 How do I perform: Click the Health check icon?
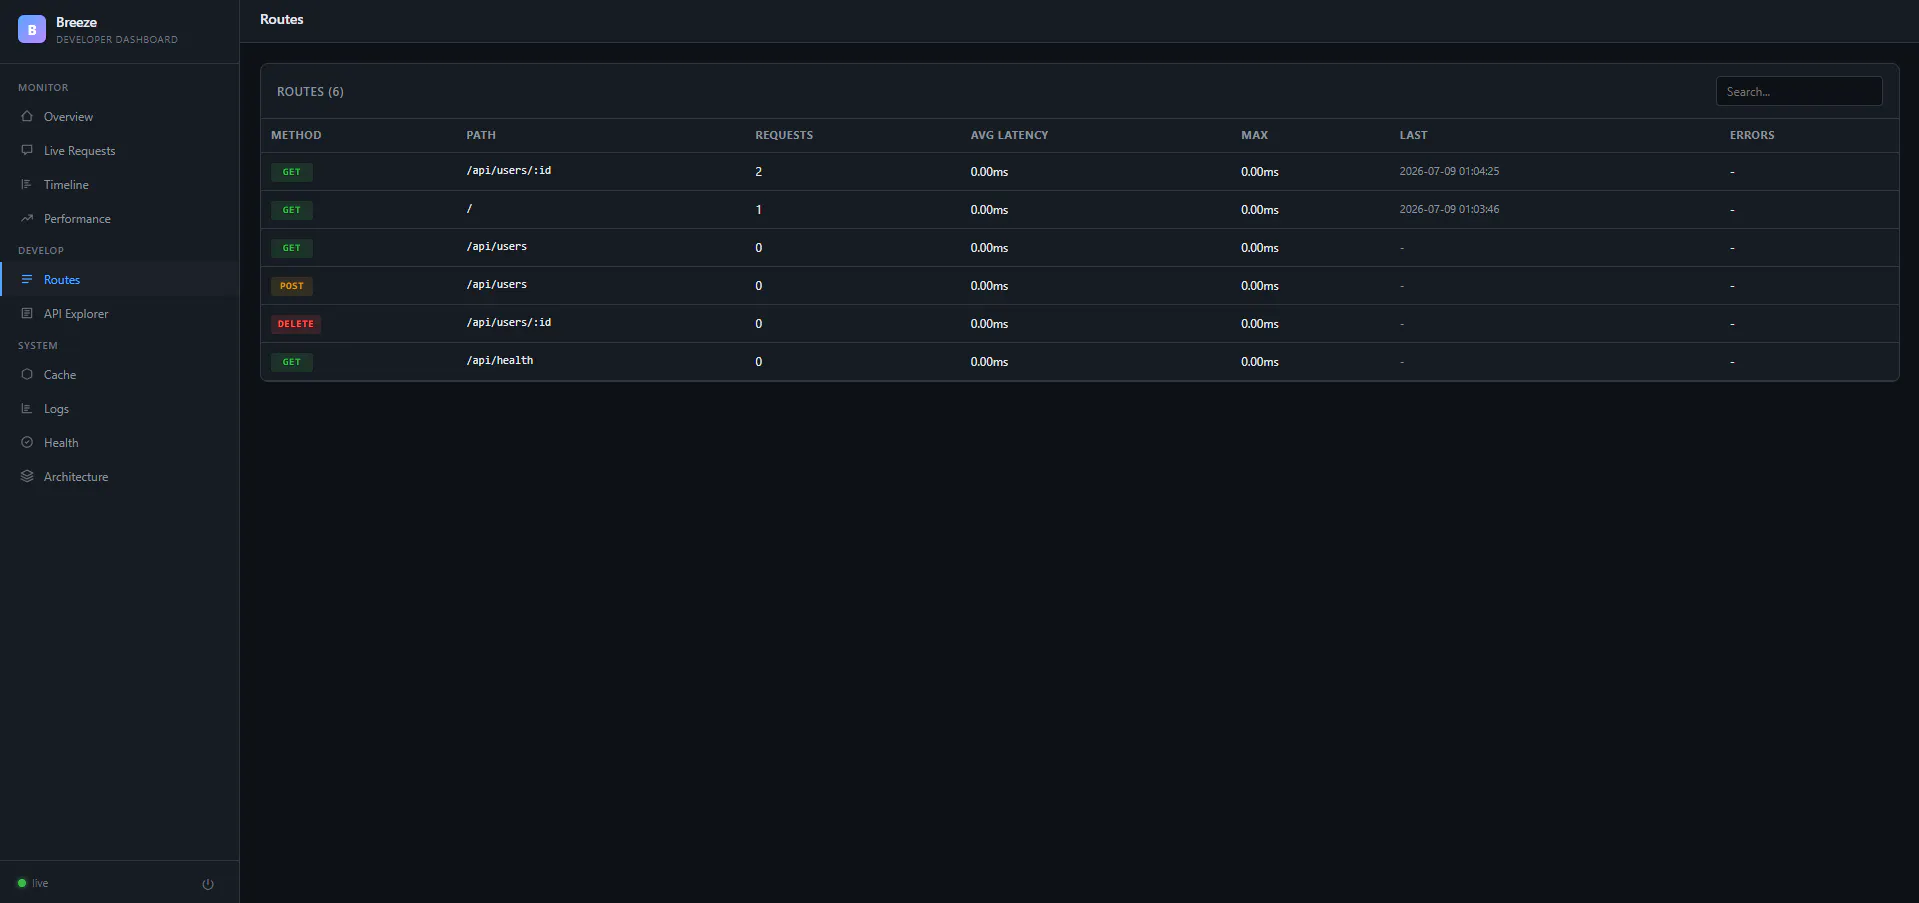[x=27, y=443]
